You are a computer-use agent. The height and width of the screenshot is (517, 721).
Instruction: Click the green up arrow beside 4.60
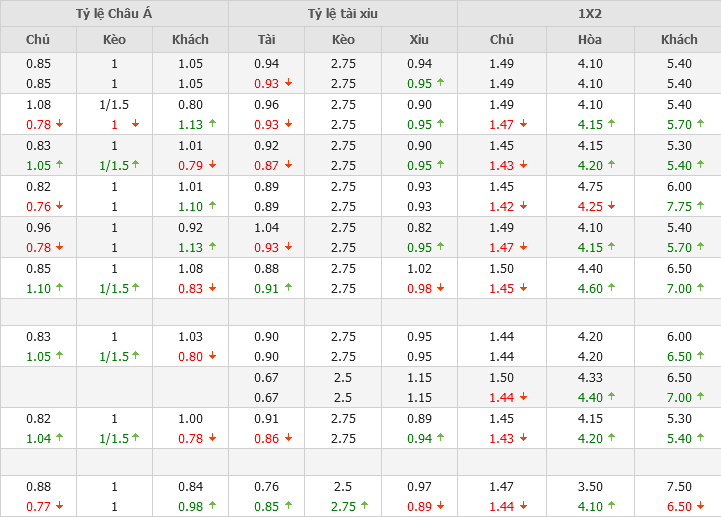tap(611, 288)
